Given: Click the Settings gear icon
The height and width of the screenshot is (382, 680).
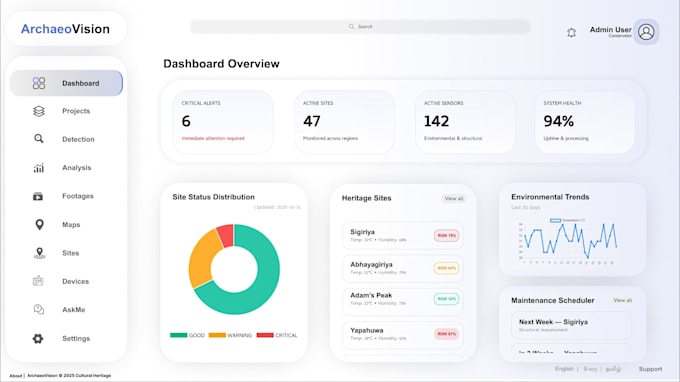Looking at the screenshot, I should 38,338.
